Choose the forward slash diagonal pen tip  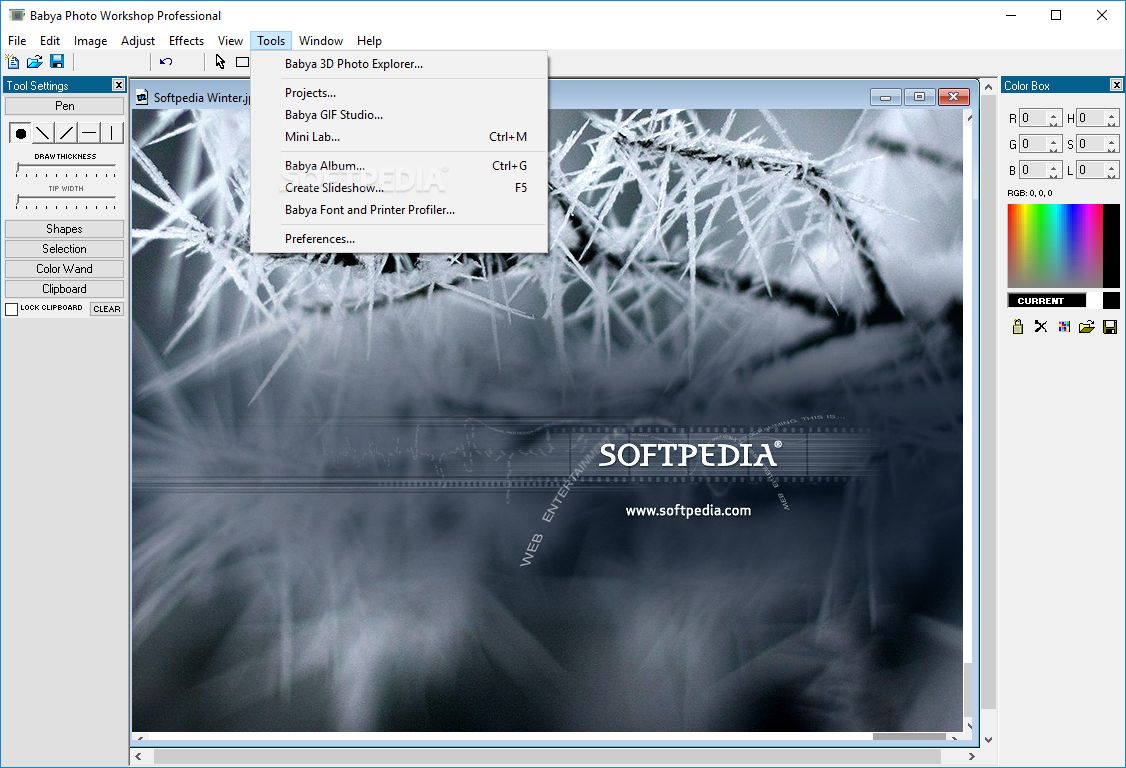coord(66,133)
